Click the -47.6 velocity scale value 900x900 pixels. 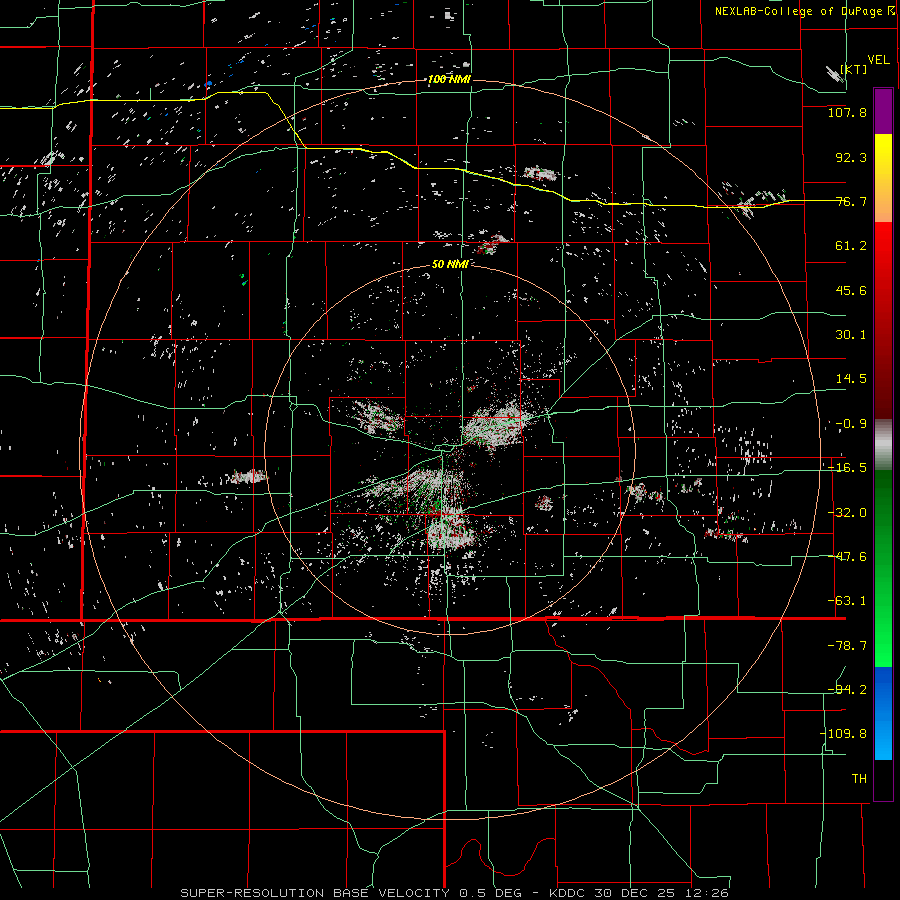pos(847,557)
